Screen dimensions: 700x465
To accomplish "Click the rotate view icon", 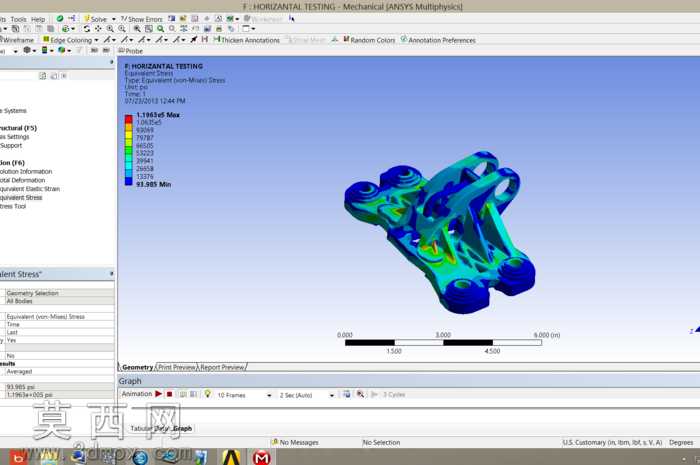I will click(x=87, y=29).
